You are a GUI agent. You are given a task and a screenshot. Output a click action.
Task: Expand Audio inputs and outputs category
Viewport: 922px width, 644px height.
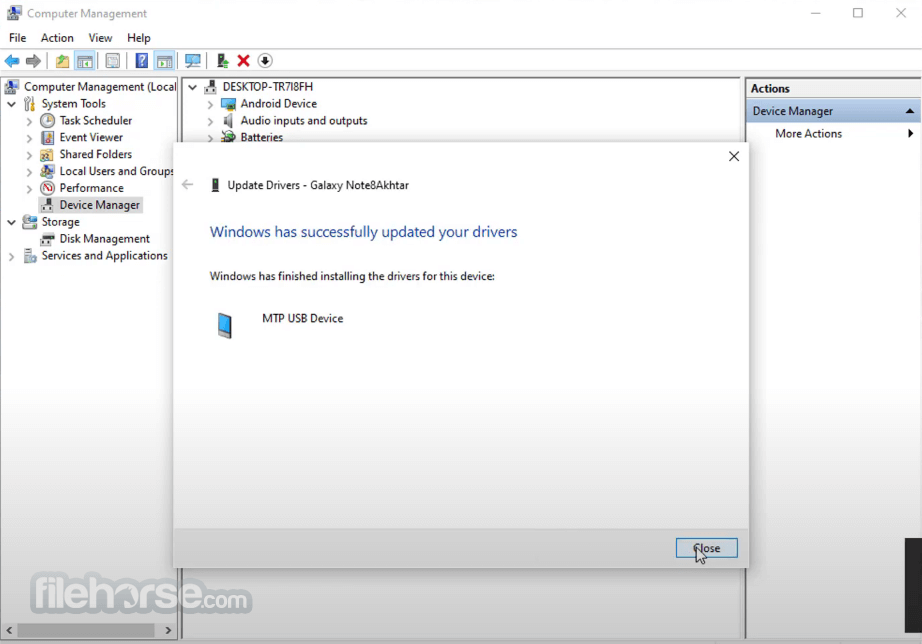tap(210, 121)
